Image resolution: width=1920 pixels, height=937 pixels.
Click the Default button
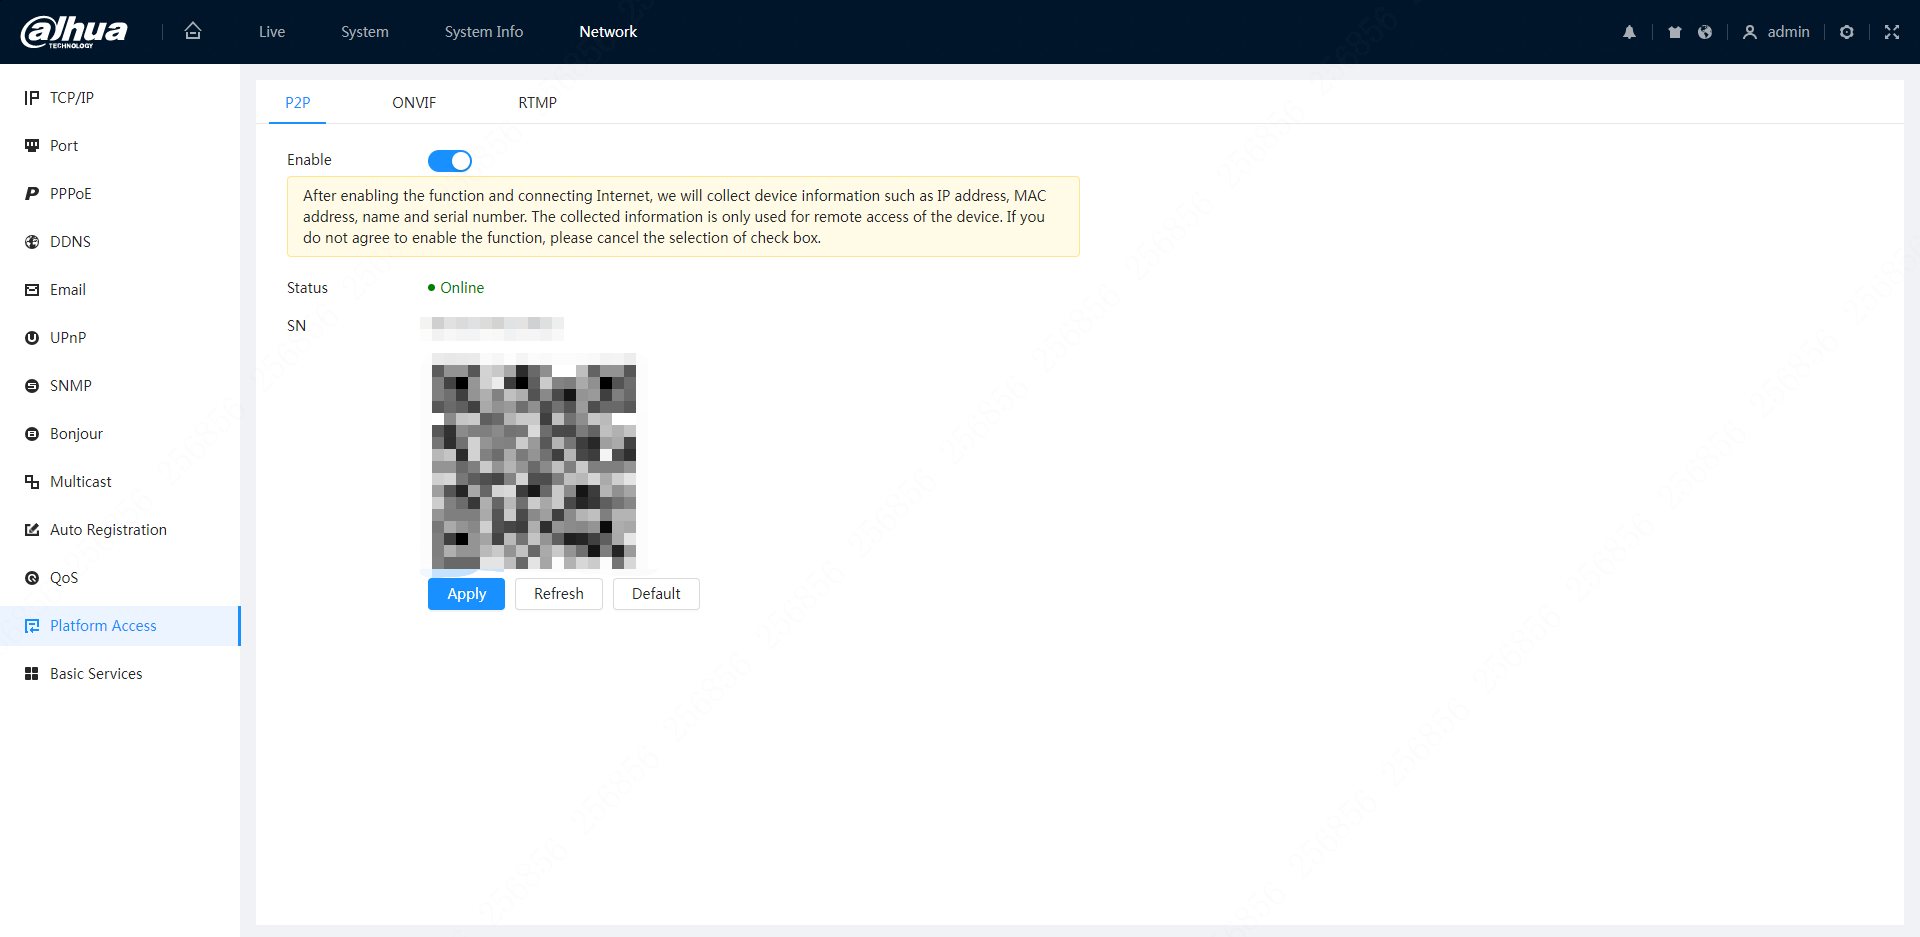coord(656,594)
